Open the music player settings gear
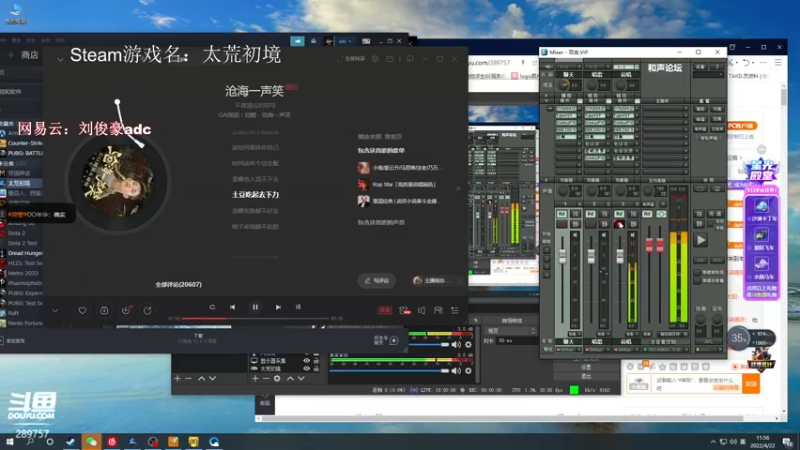 375,59
